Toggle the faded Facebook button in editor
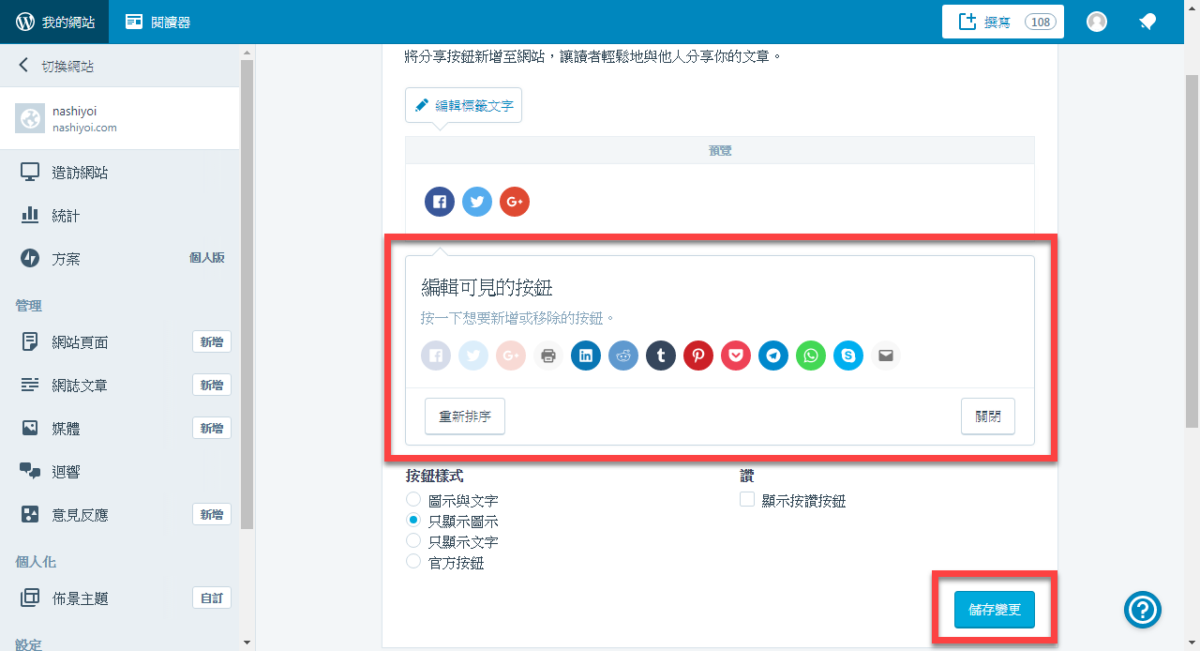Image resolution: width=1200 pixels, height=651 pixels. (435, 355)
